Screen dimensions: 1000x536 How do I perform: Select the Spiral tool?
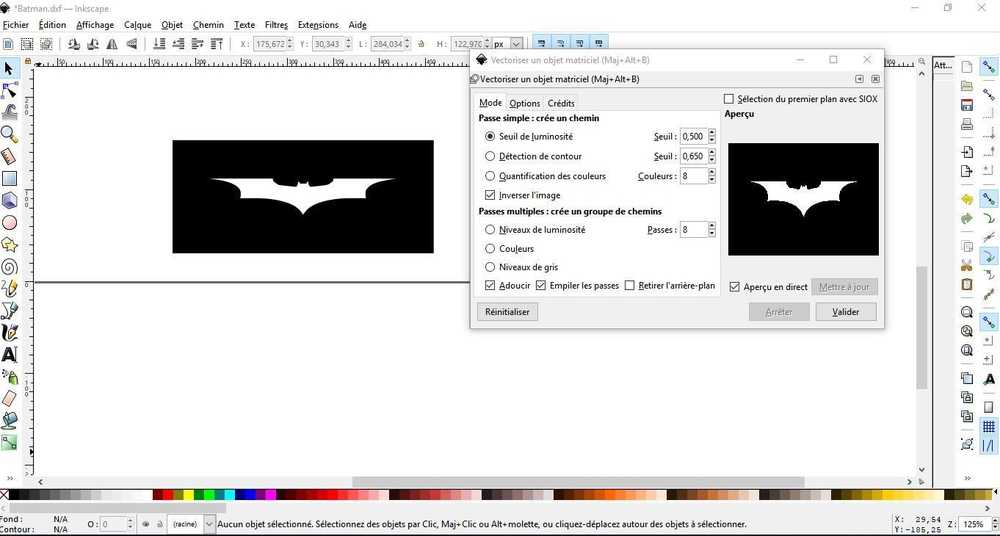9,267
